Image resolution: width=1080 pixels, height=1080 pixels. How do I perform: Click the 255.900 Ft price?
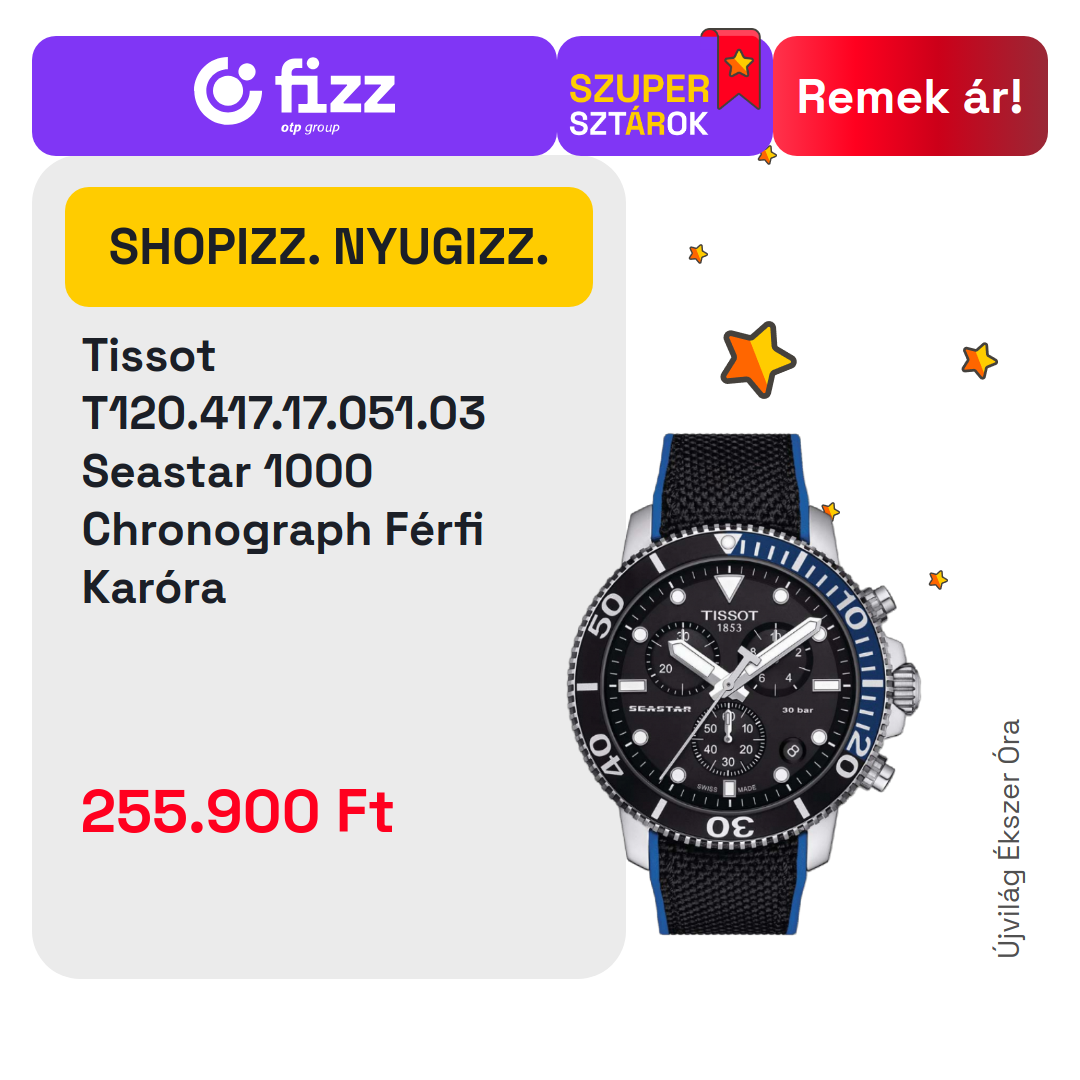[x=238, y=811]
